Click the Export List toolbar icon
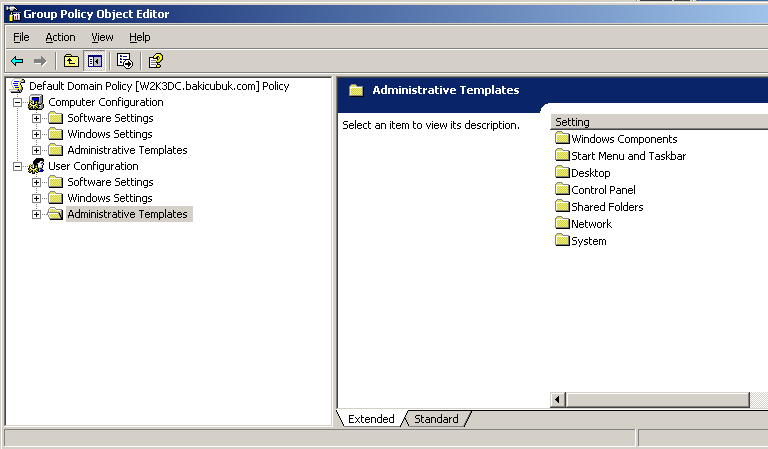Screen dimensions: 768x449 (x=125, y=61)
